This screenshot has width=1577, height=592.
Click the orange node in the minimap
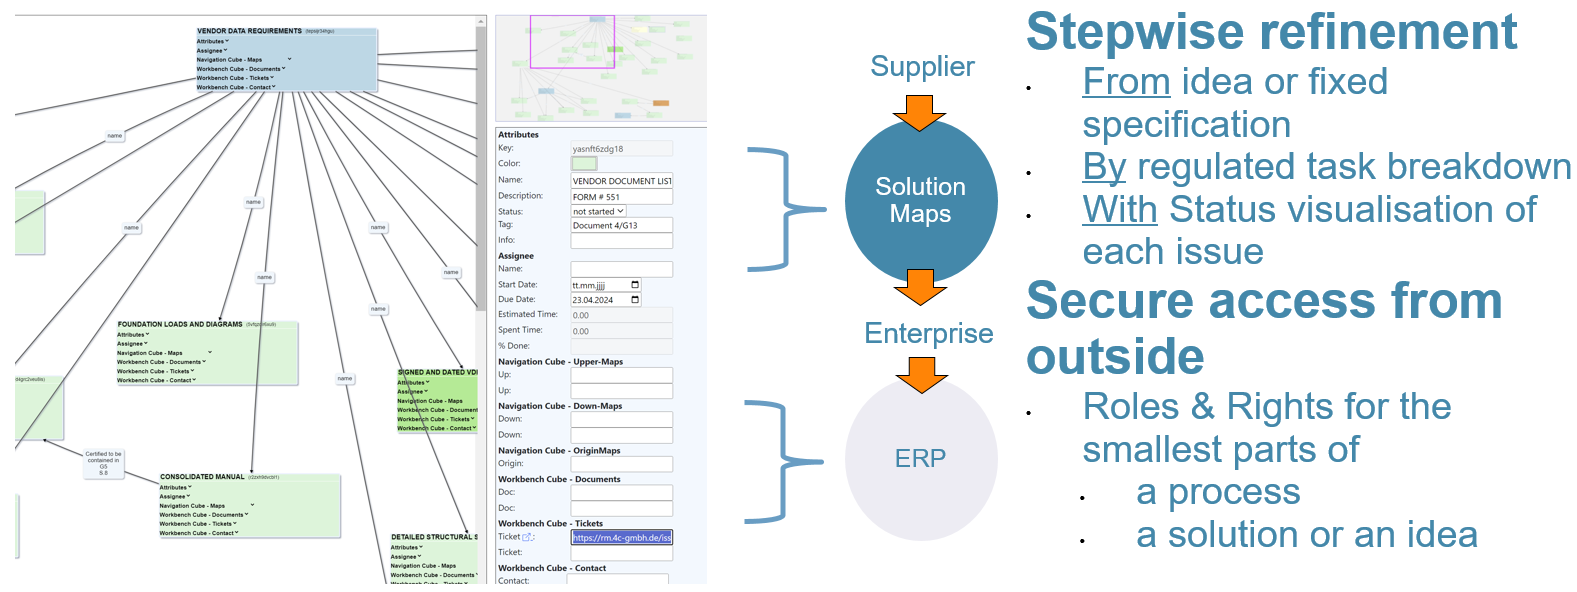pyautogui.click(x=661, y=103)
